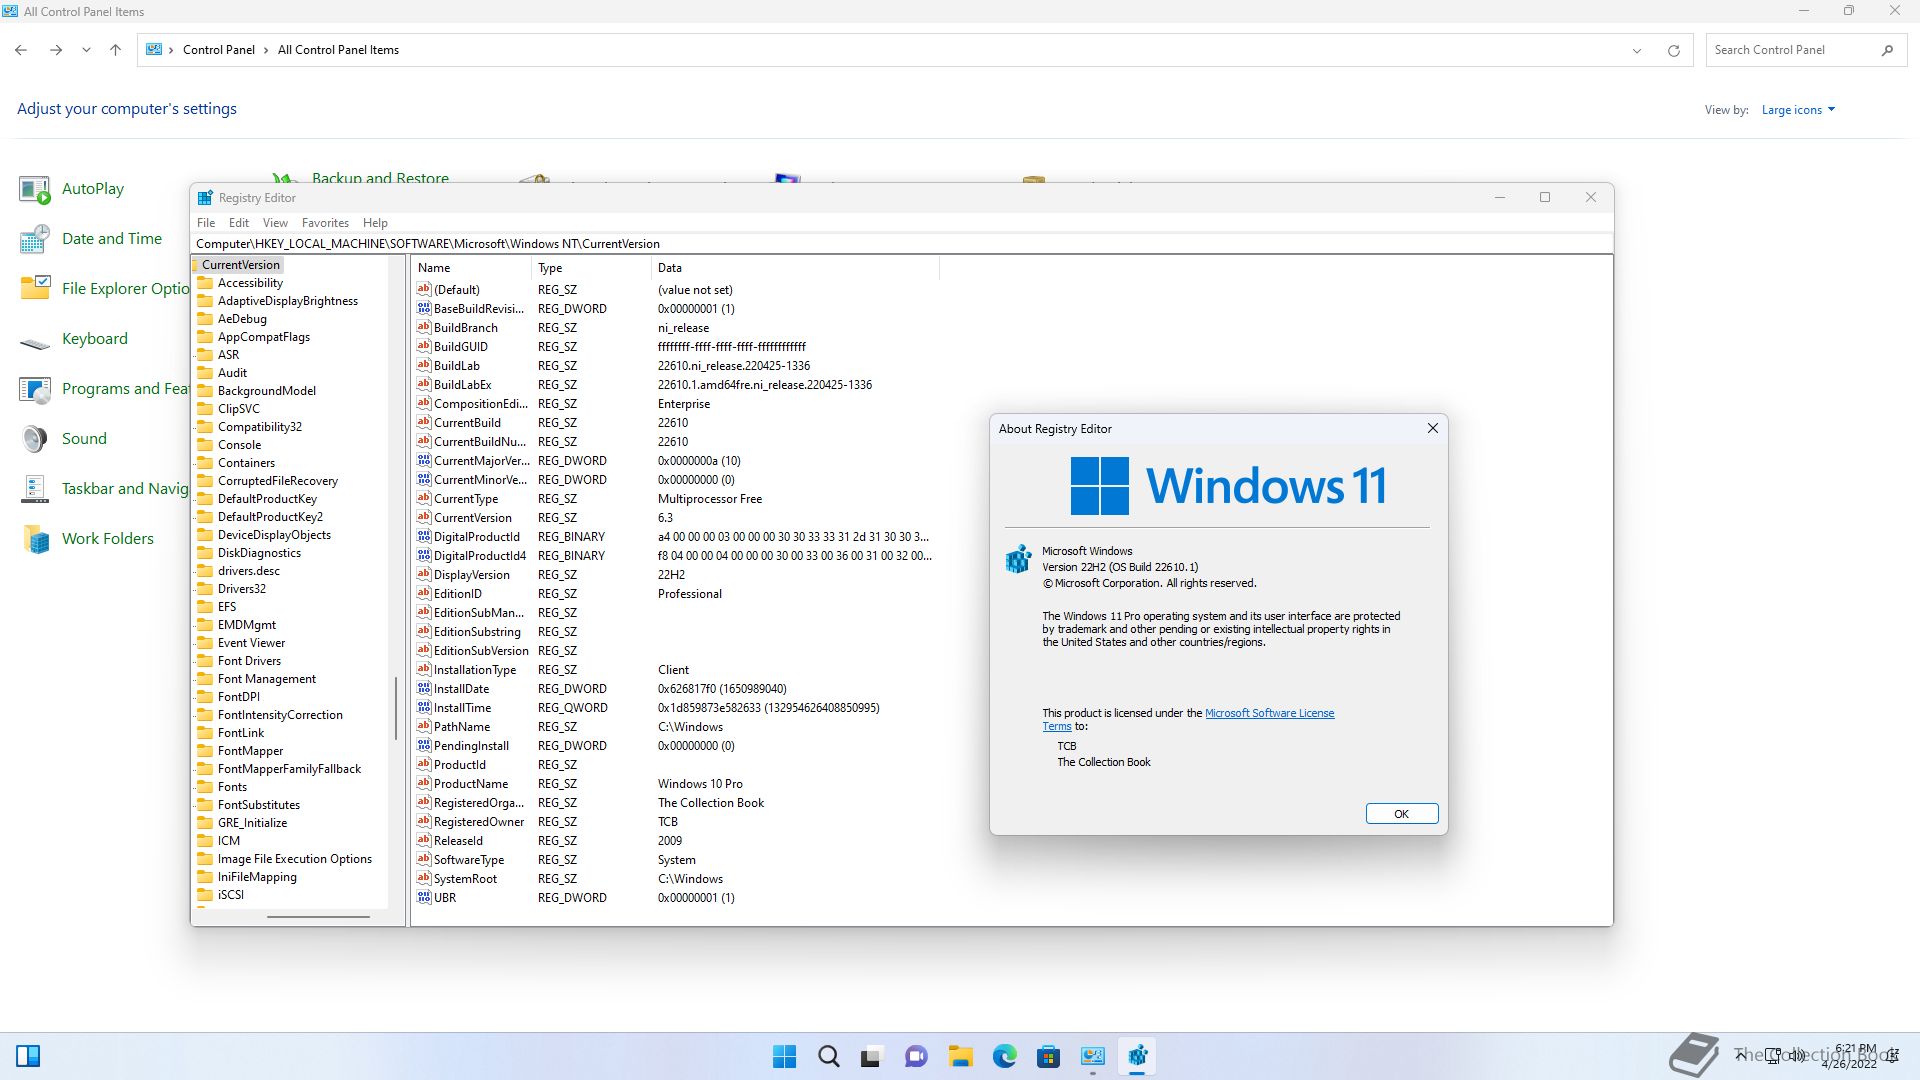
Task: Sort values by Name column header
Action: pyautogui.click(x=471, y=268)
